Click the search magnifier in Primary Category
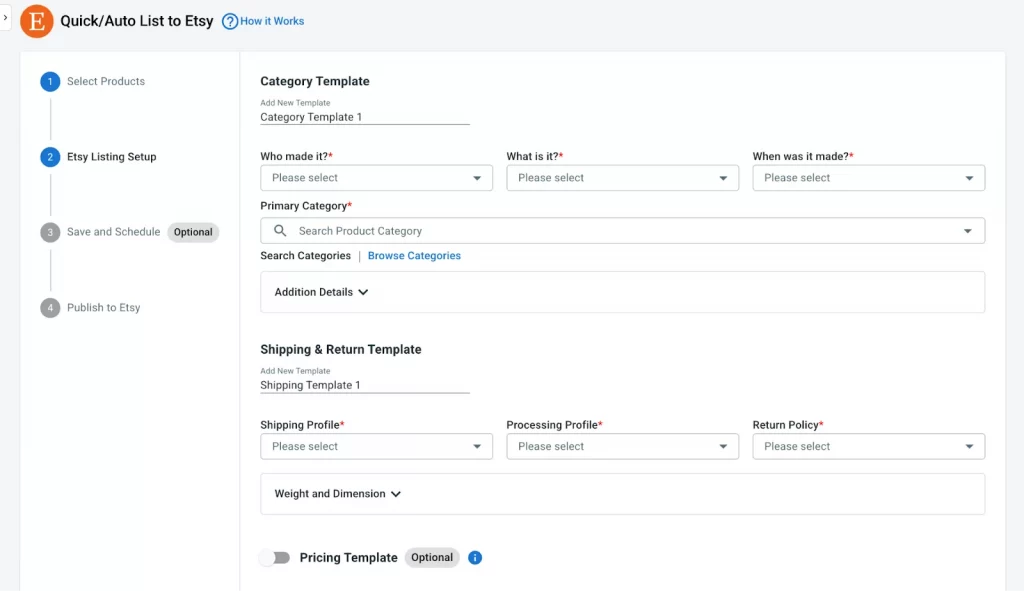 click(x=280, y=230)
